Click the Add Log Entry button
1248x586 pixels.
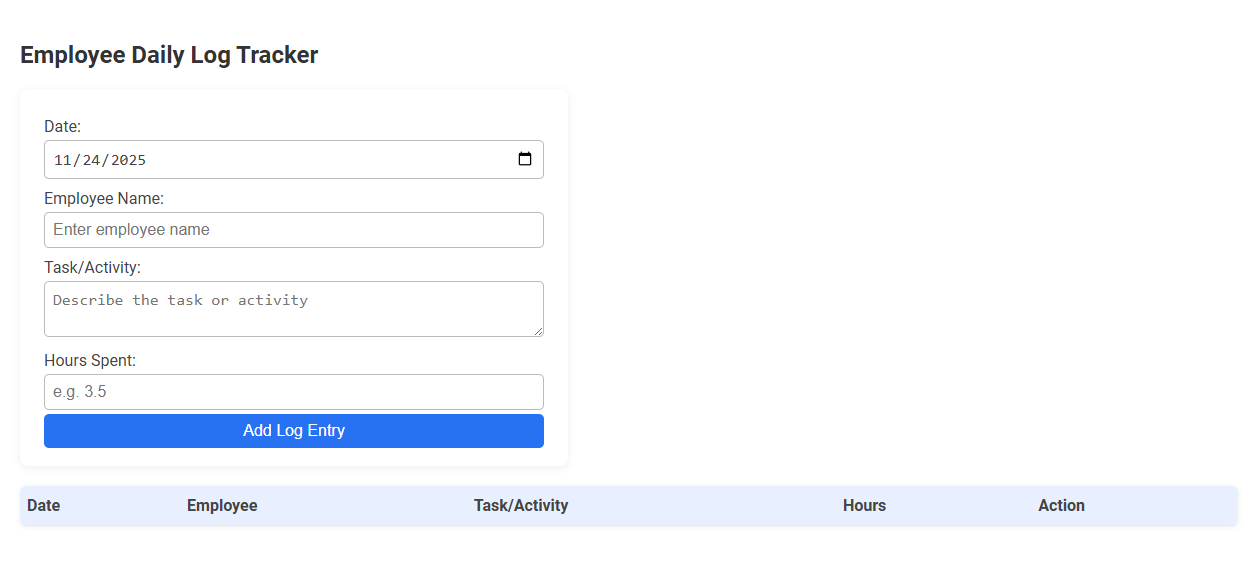(293, 430)
